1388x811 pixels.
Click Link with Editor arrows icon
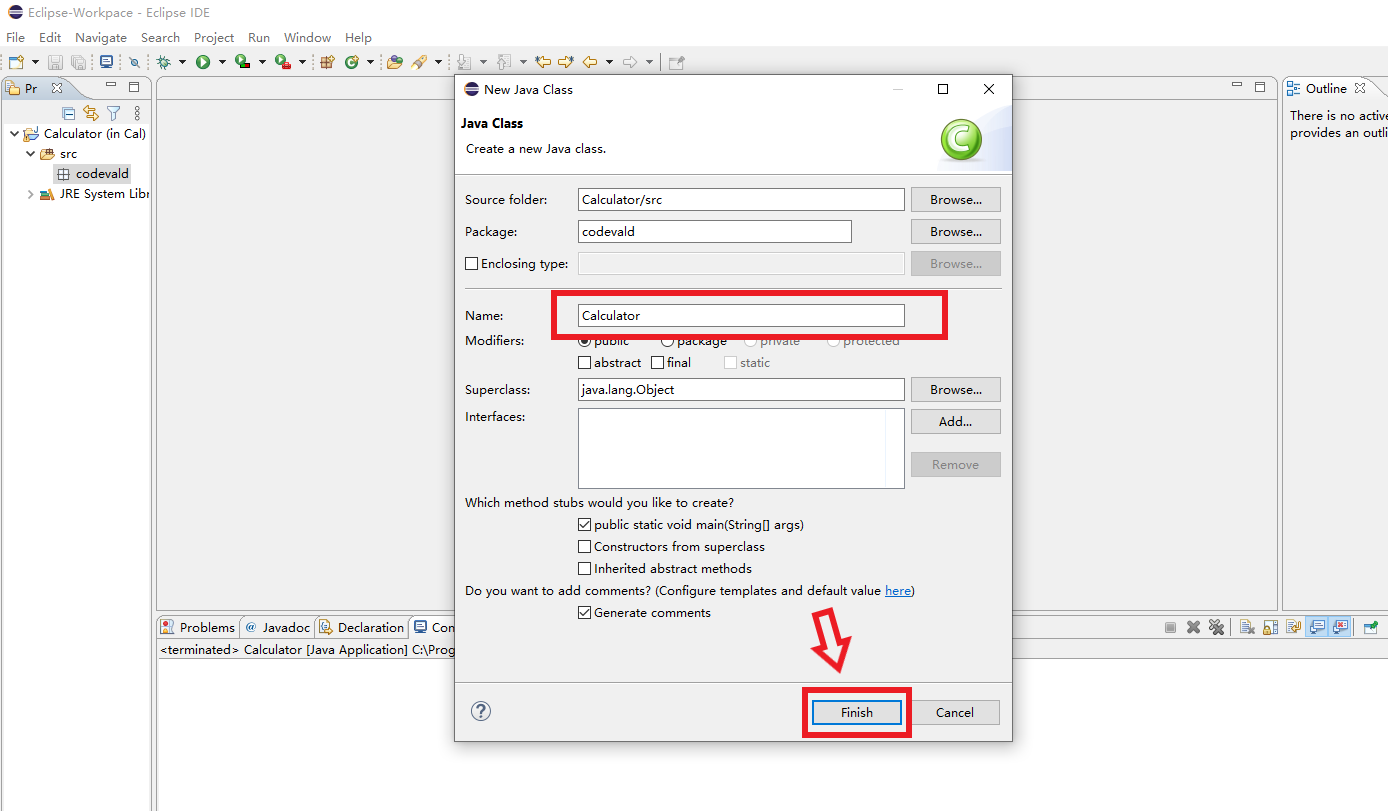91,113
